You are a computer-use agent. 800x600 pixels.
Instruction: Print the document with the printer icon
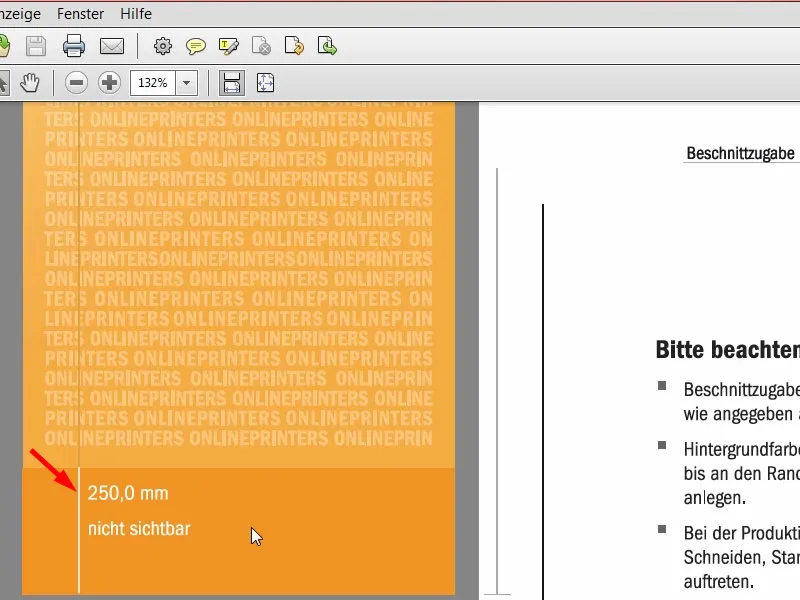tap(74, 46)
